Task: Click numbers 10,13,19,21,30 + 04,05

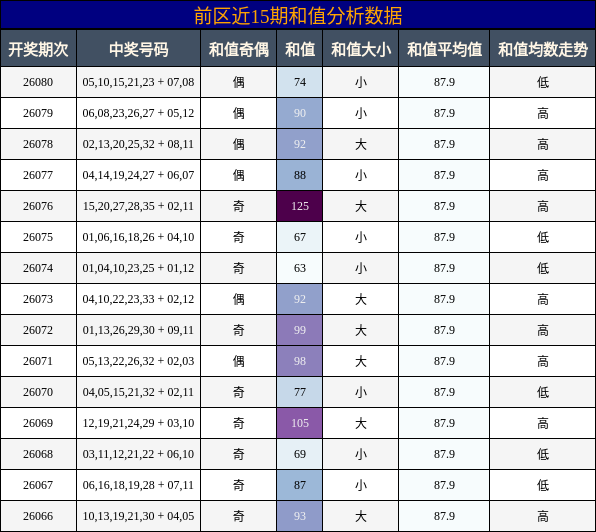Action: pyautogui.click(x=138, y=516)
